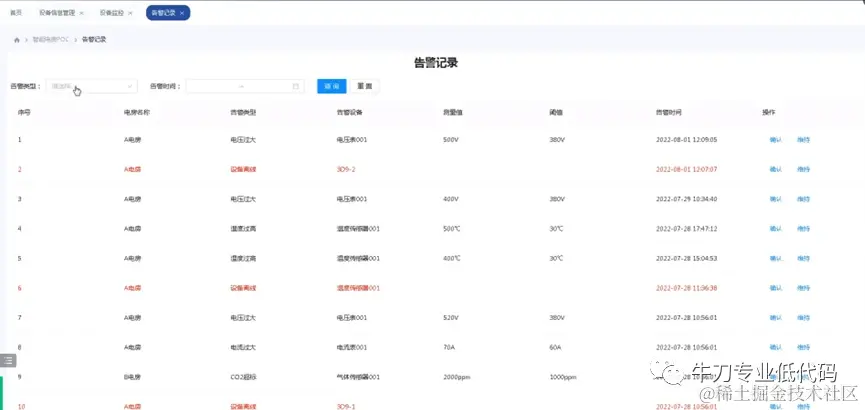Click the 2022-07-28 15:04:53 timestamp

(686, 258)
